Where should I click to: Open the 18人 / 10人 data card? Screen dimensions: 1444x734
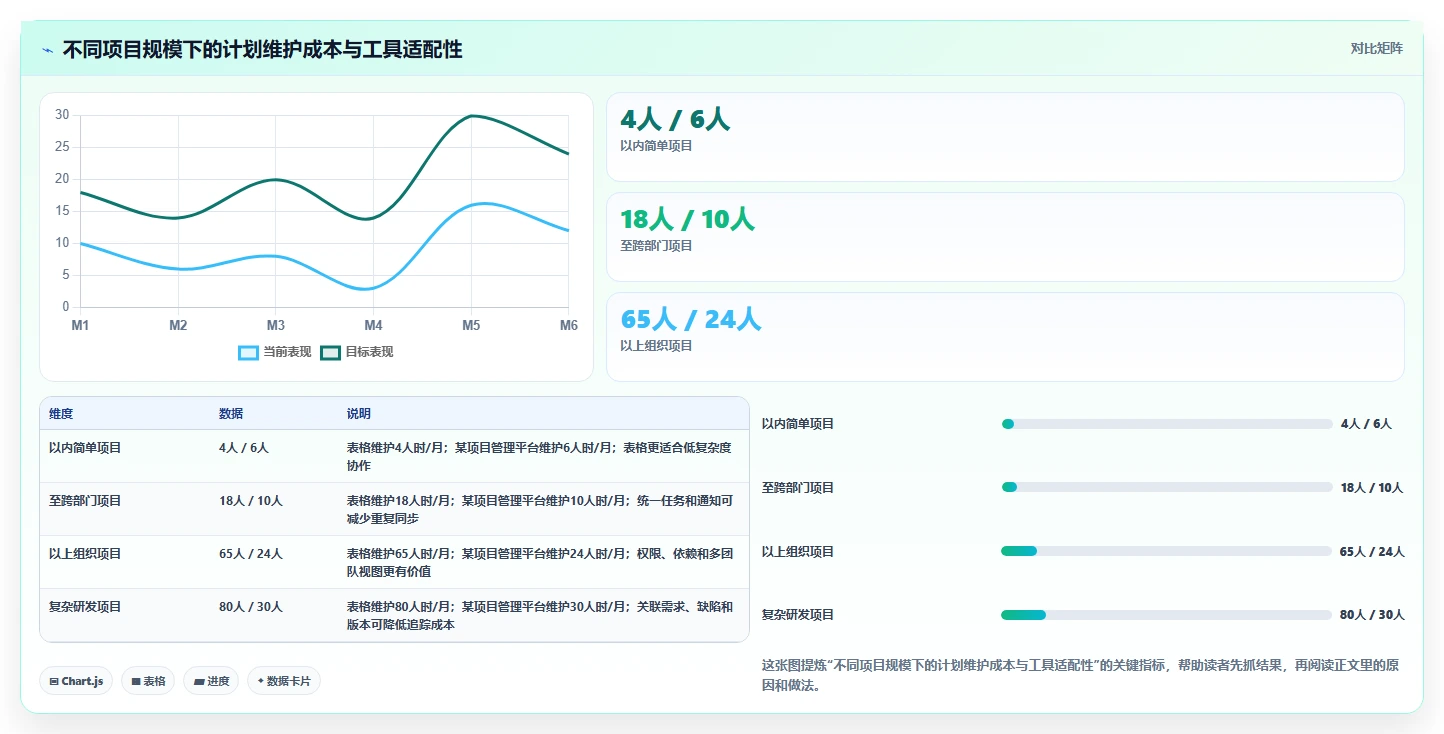click(1005, 237)
